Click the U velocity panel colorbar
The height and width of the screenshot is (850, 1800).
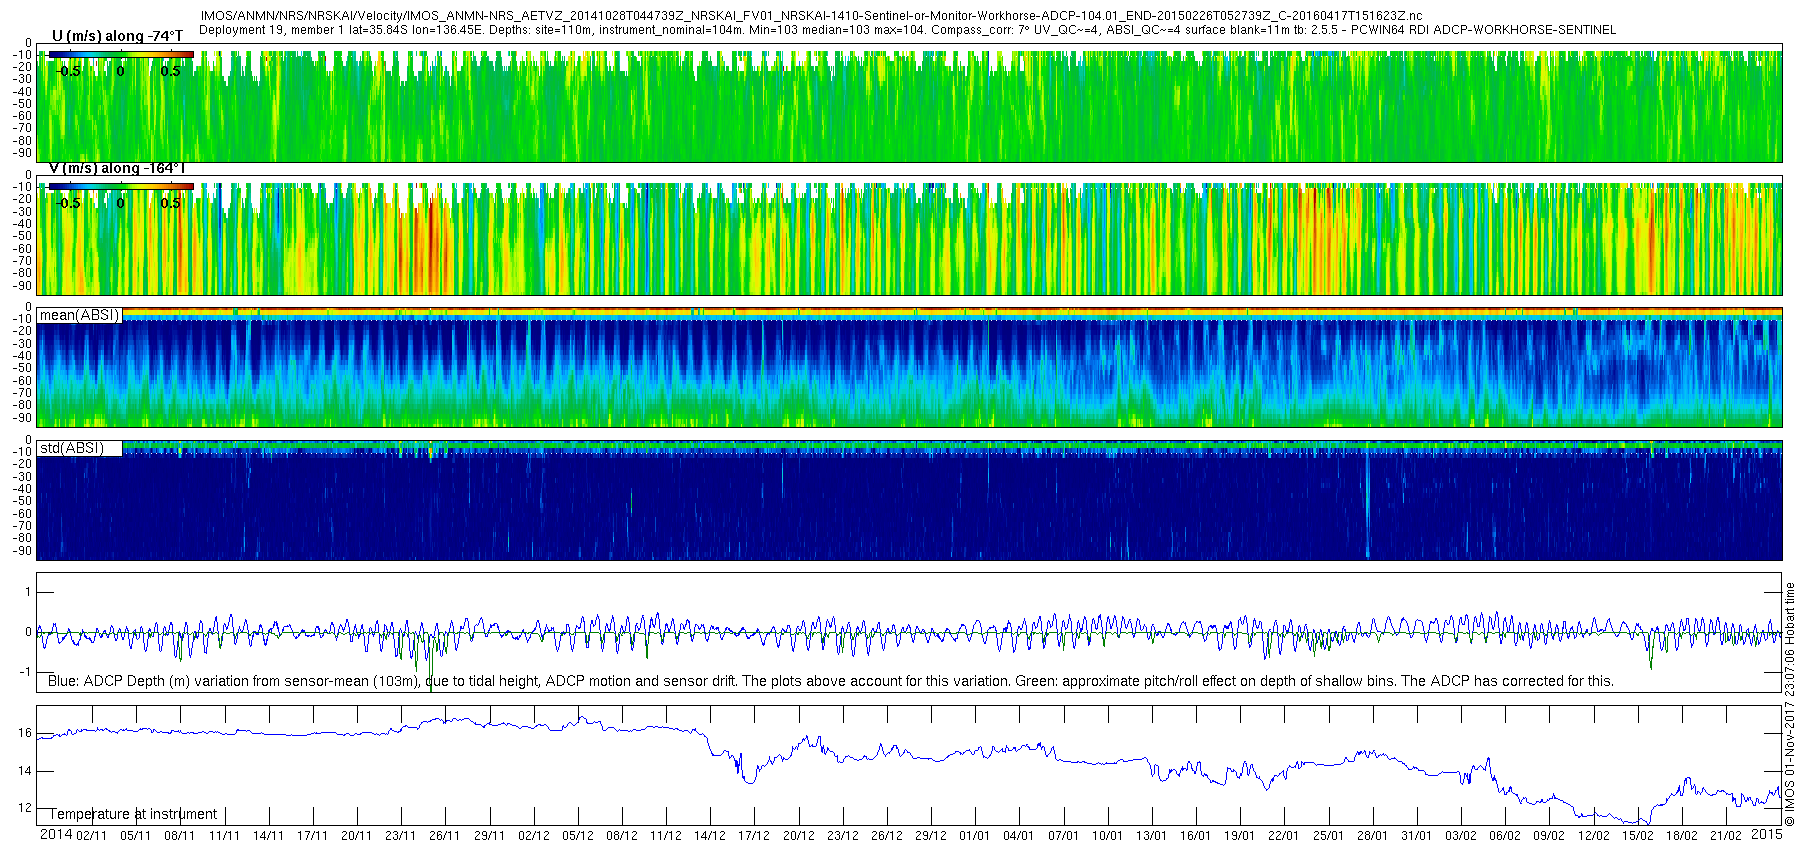click(x=121, y=55)
